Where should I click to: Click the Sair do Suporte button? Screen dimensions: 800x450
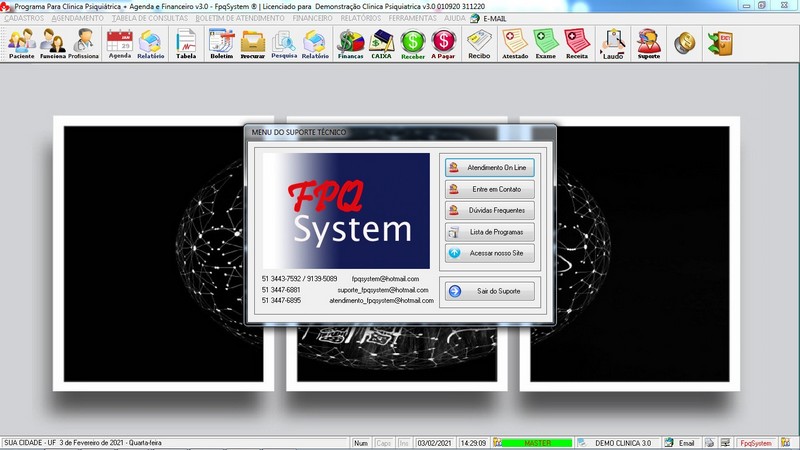490,291
